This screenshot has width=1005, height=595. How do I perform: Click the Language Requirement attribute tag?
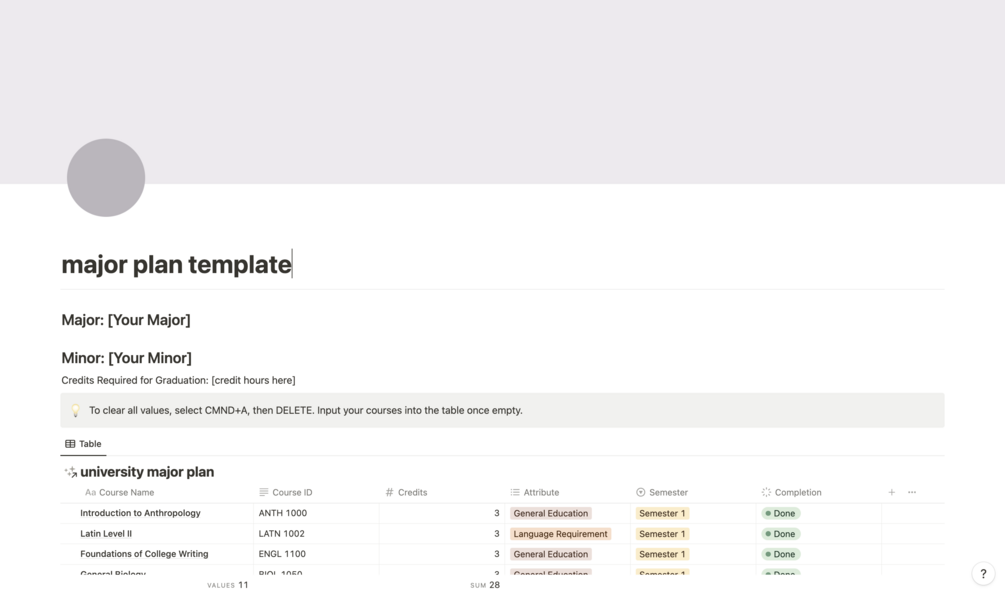560,534
